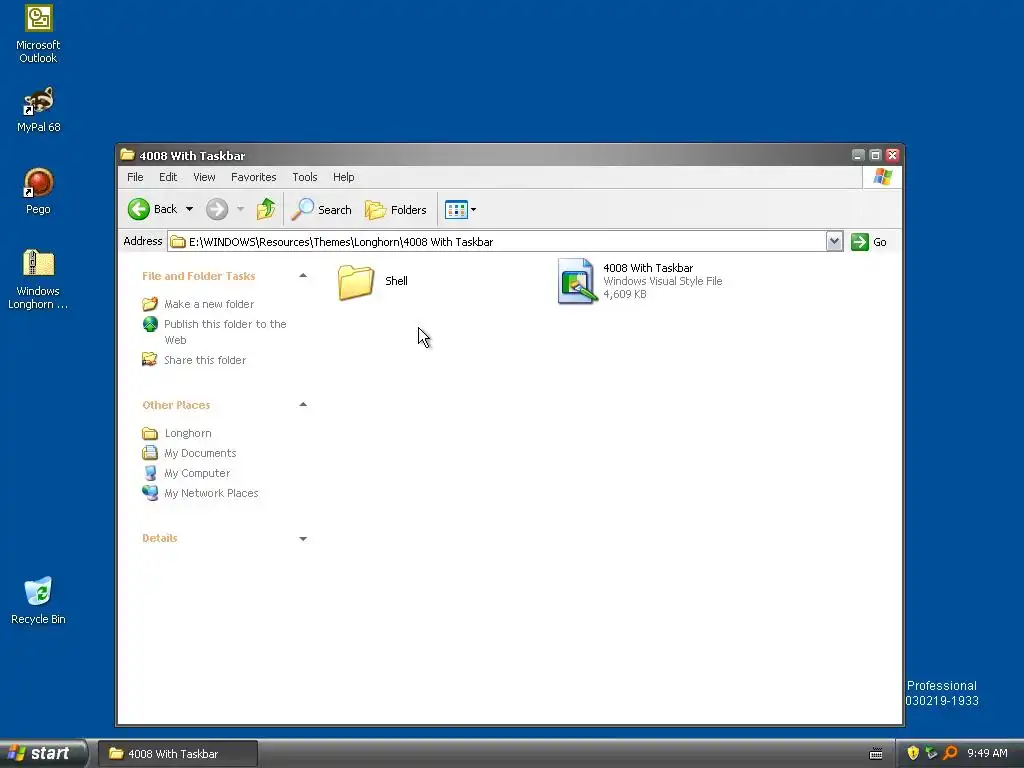
Task: Expand the Details section
Action: pos(303,539)
